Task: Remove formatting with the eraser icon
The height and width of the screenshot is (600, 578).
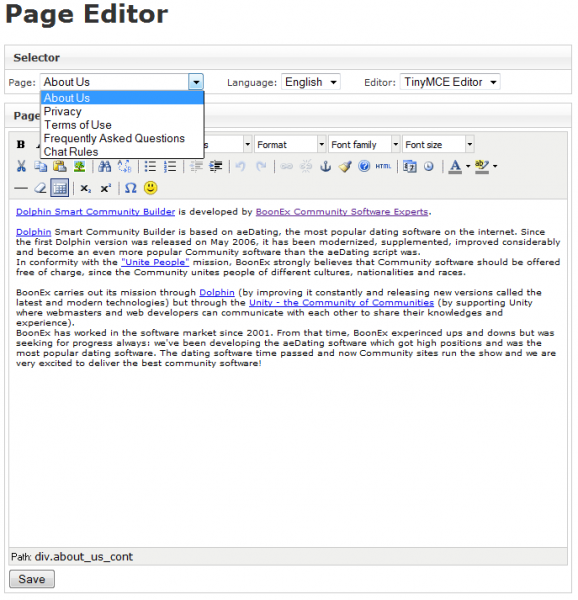Action: pyautogui.click(x=40, y=188)
